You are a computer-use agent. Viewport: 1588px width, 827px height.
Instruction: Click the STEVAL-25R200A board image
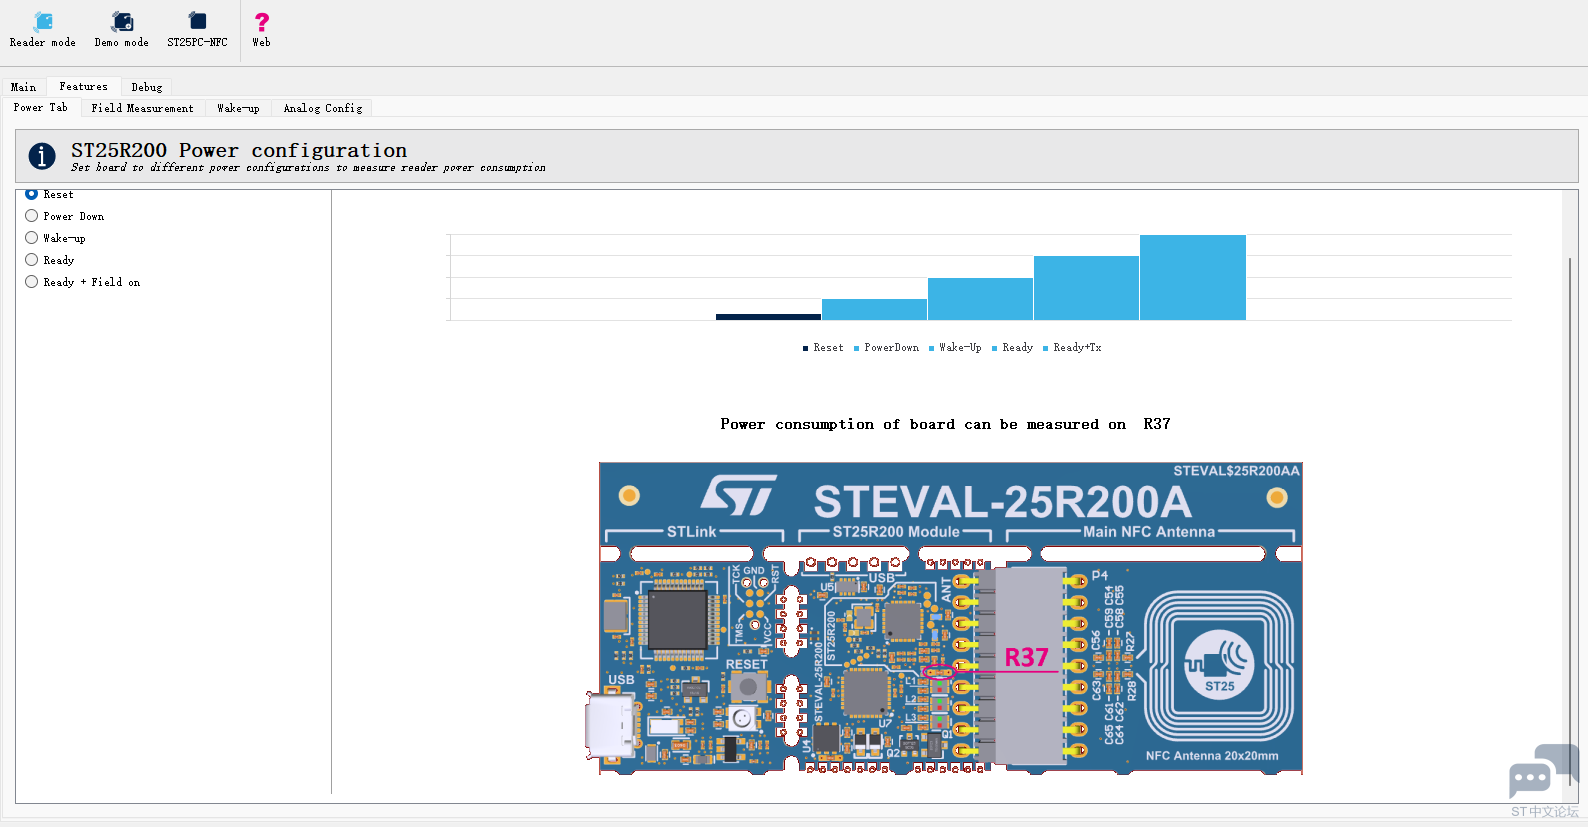[x=944, y=618]
